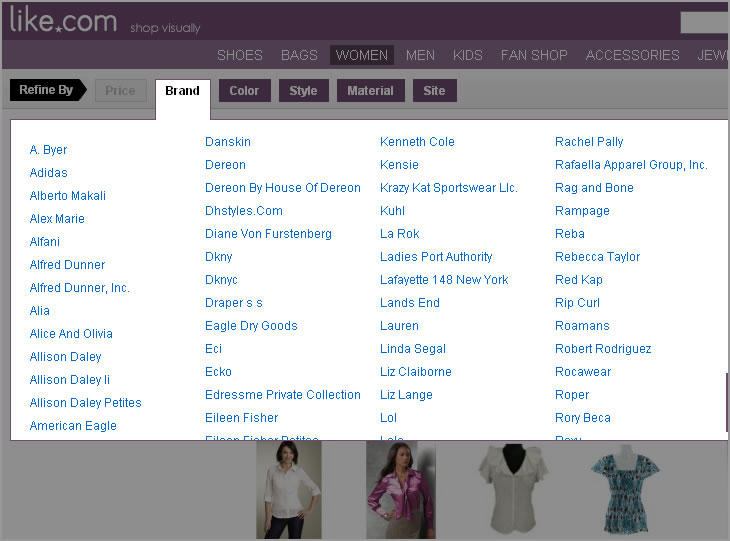Select the Dknyc brand
Viewport: 730px width, 541px height.
click(x=221, y=280)
